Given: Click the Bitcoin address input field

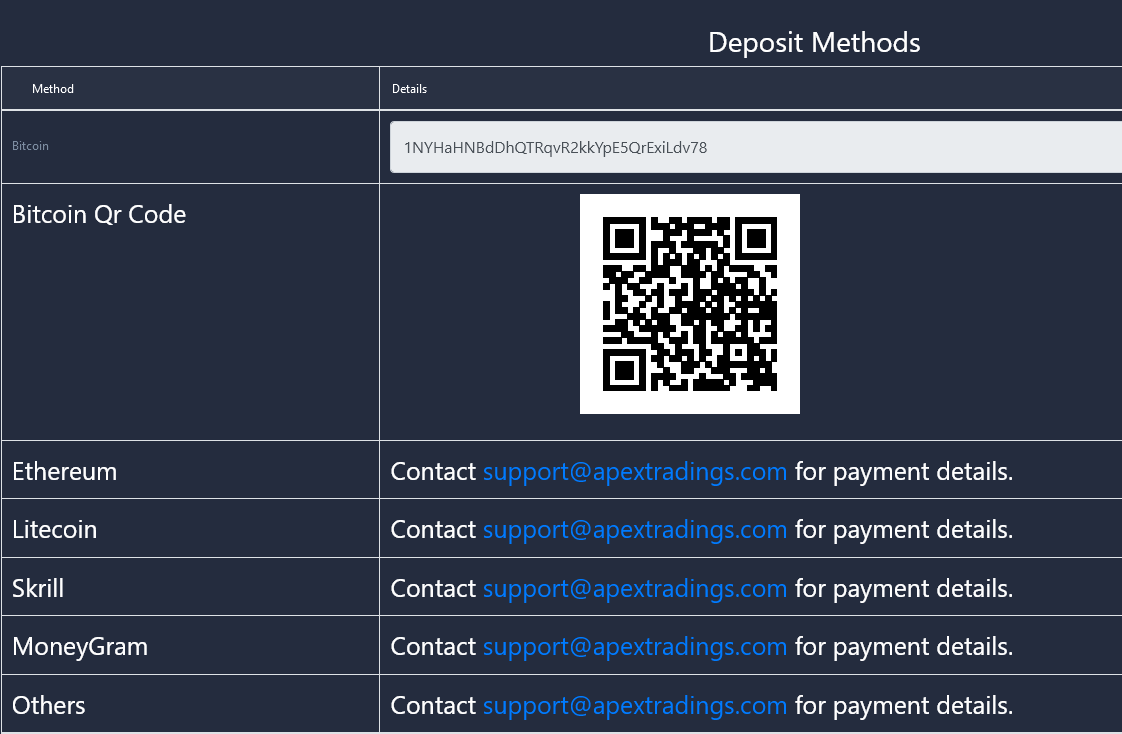Looking at the screenshot, I should point(756,147).
